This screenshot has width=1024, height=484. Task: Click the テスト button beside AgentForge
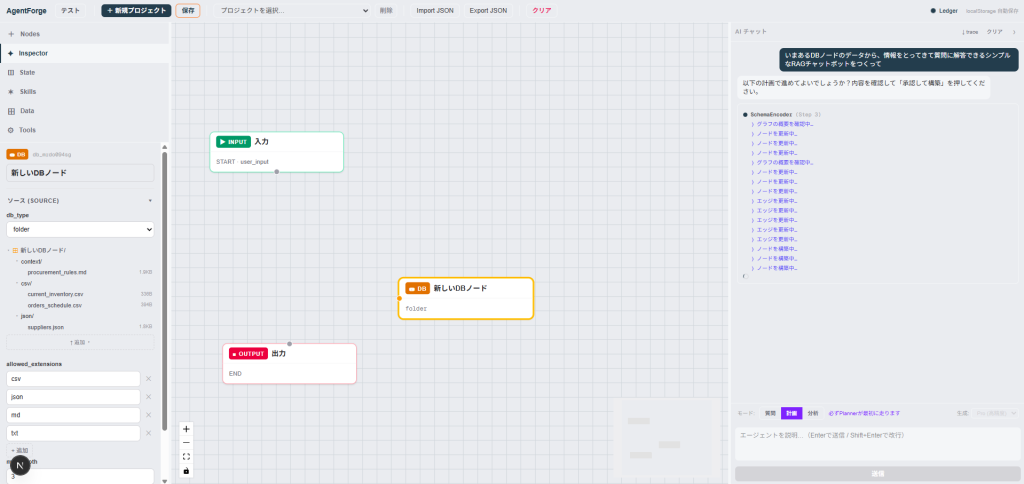click(69, 10)
